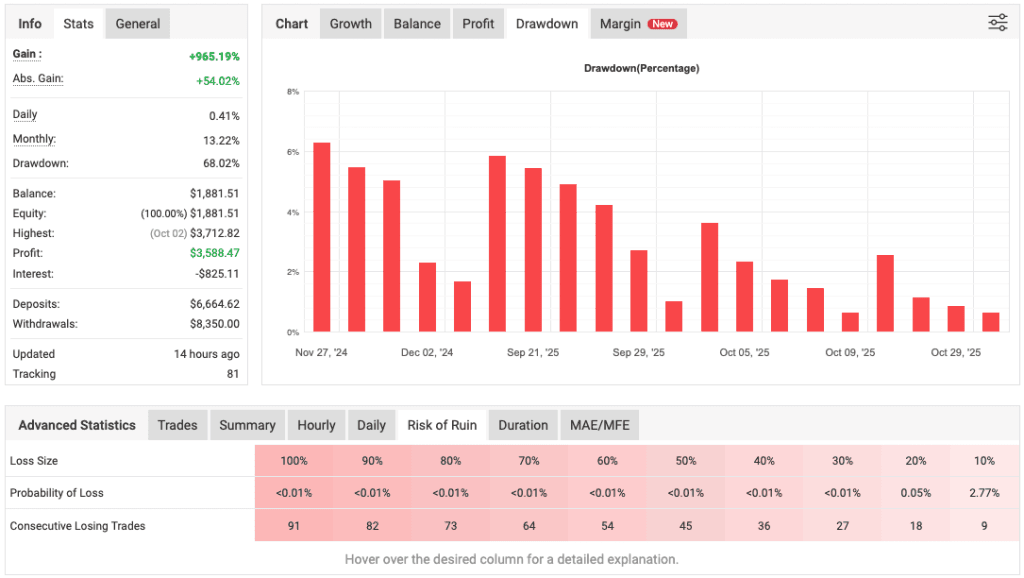Click the Daily label in stats
1024x578 pixels.
click(25, 114)
